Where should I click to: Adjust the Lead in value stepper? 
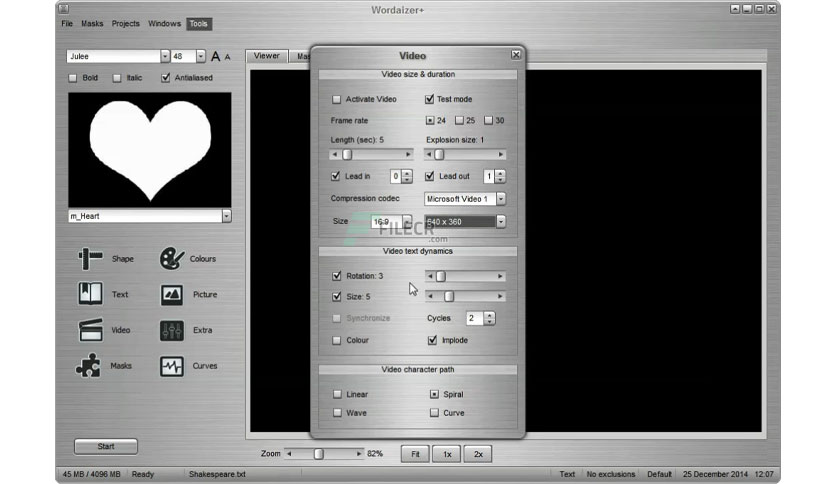click(x=407, y=176)
